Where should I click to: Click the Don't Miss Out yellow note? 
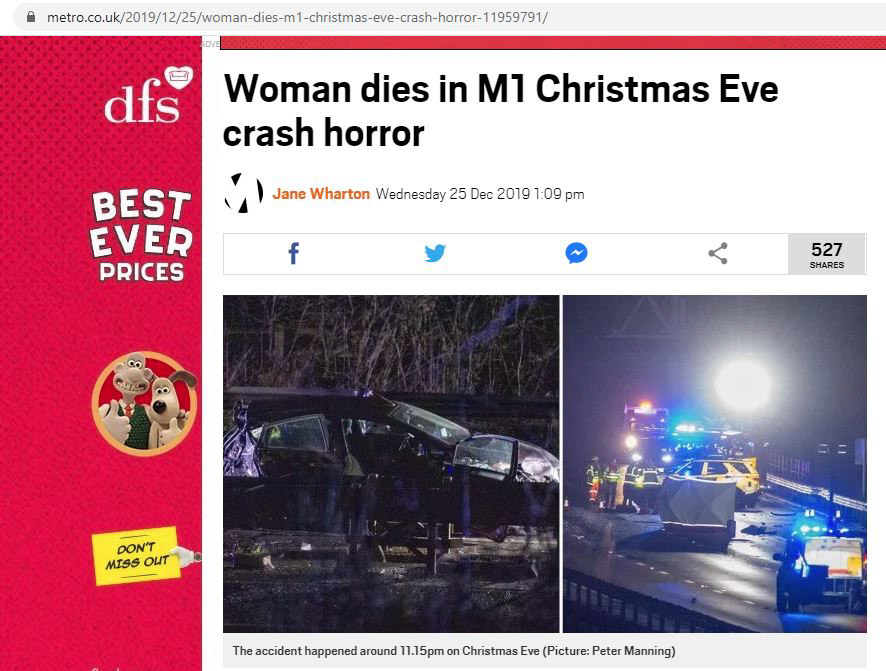point(136,556)
